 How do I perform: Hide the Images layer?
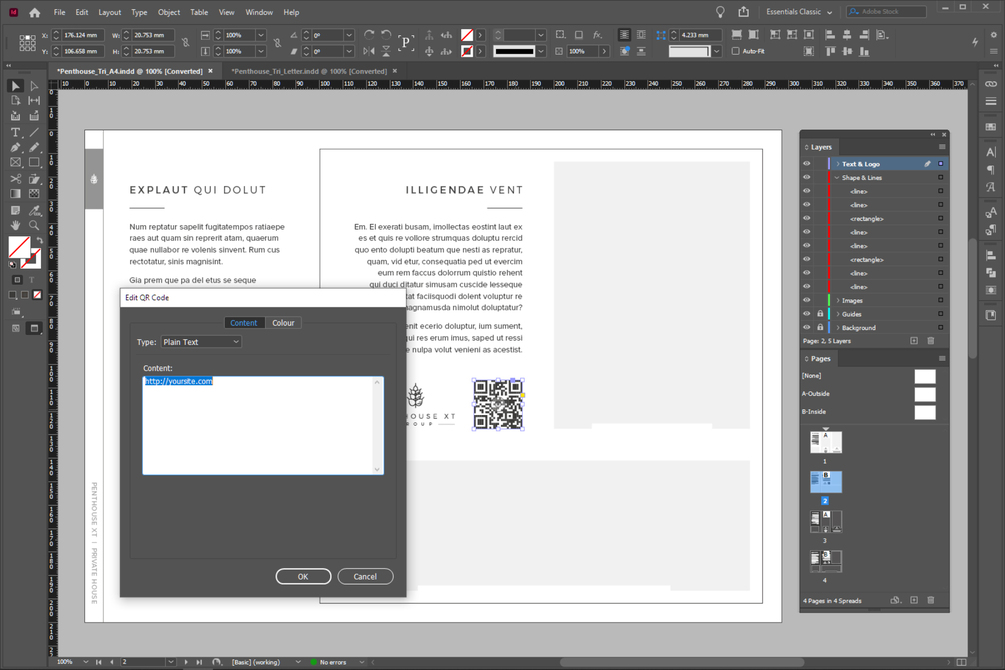coord(807,301)
